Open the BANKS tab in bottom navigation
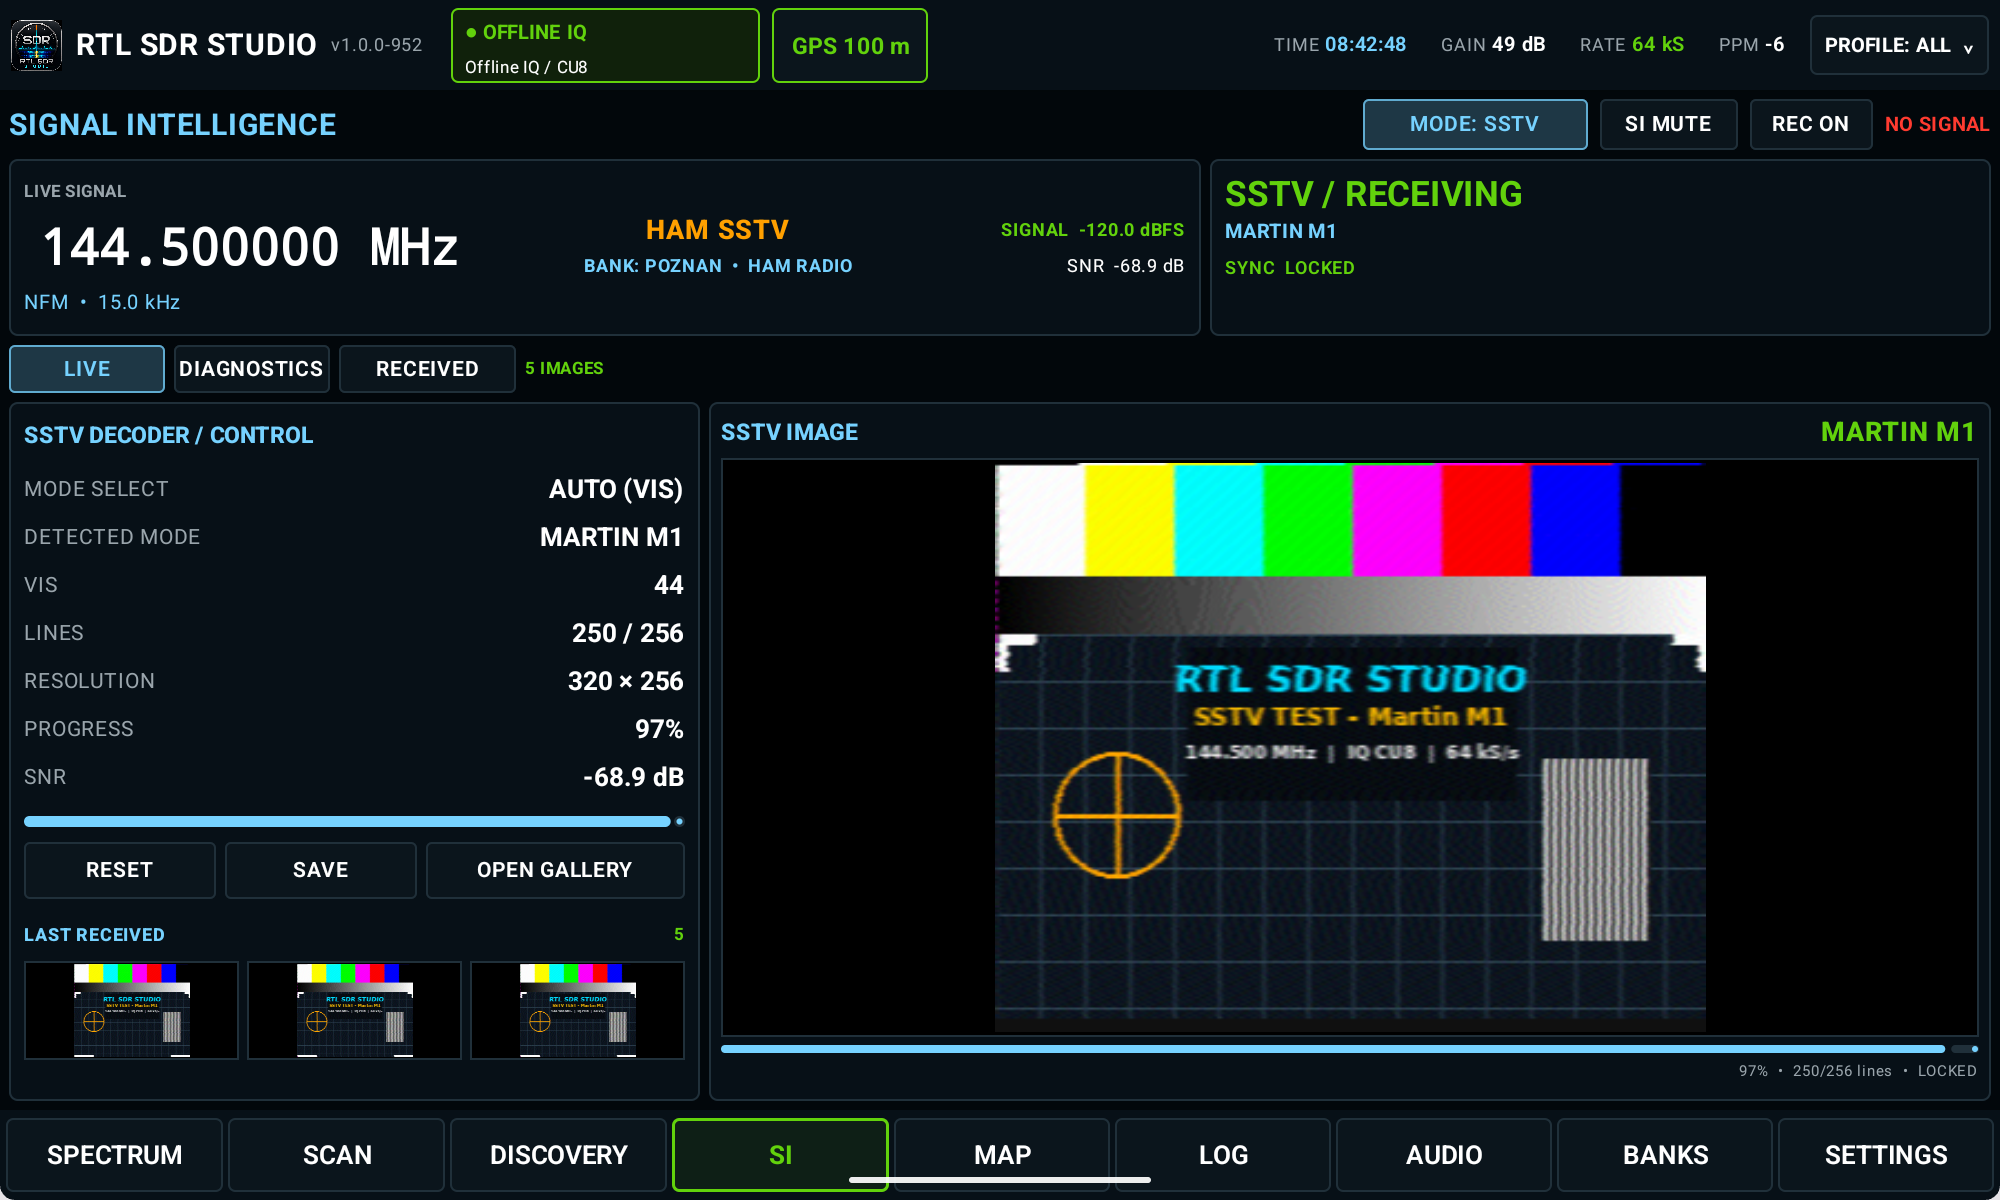This screenshot has width=2000, height=1200. [1665, 1155]
